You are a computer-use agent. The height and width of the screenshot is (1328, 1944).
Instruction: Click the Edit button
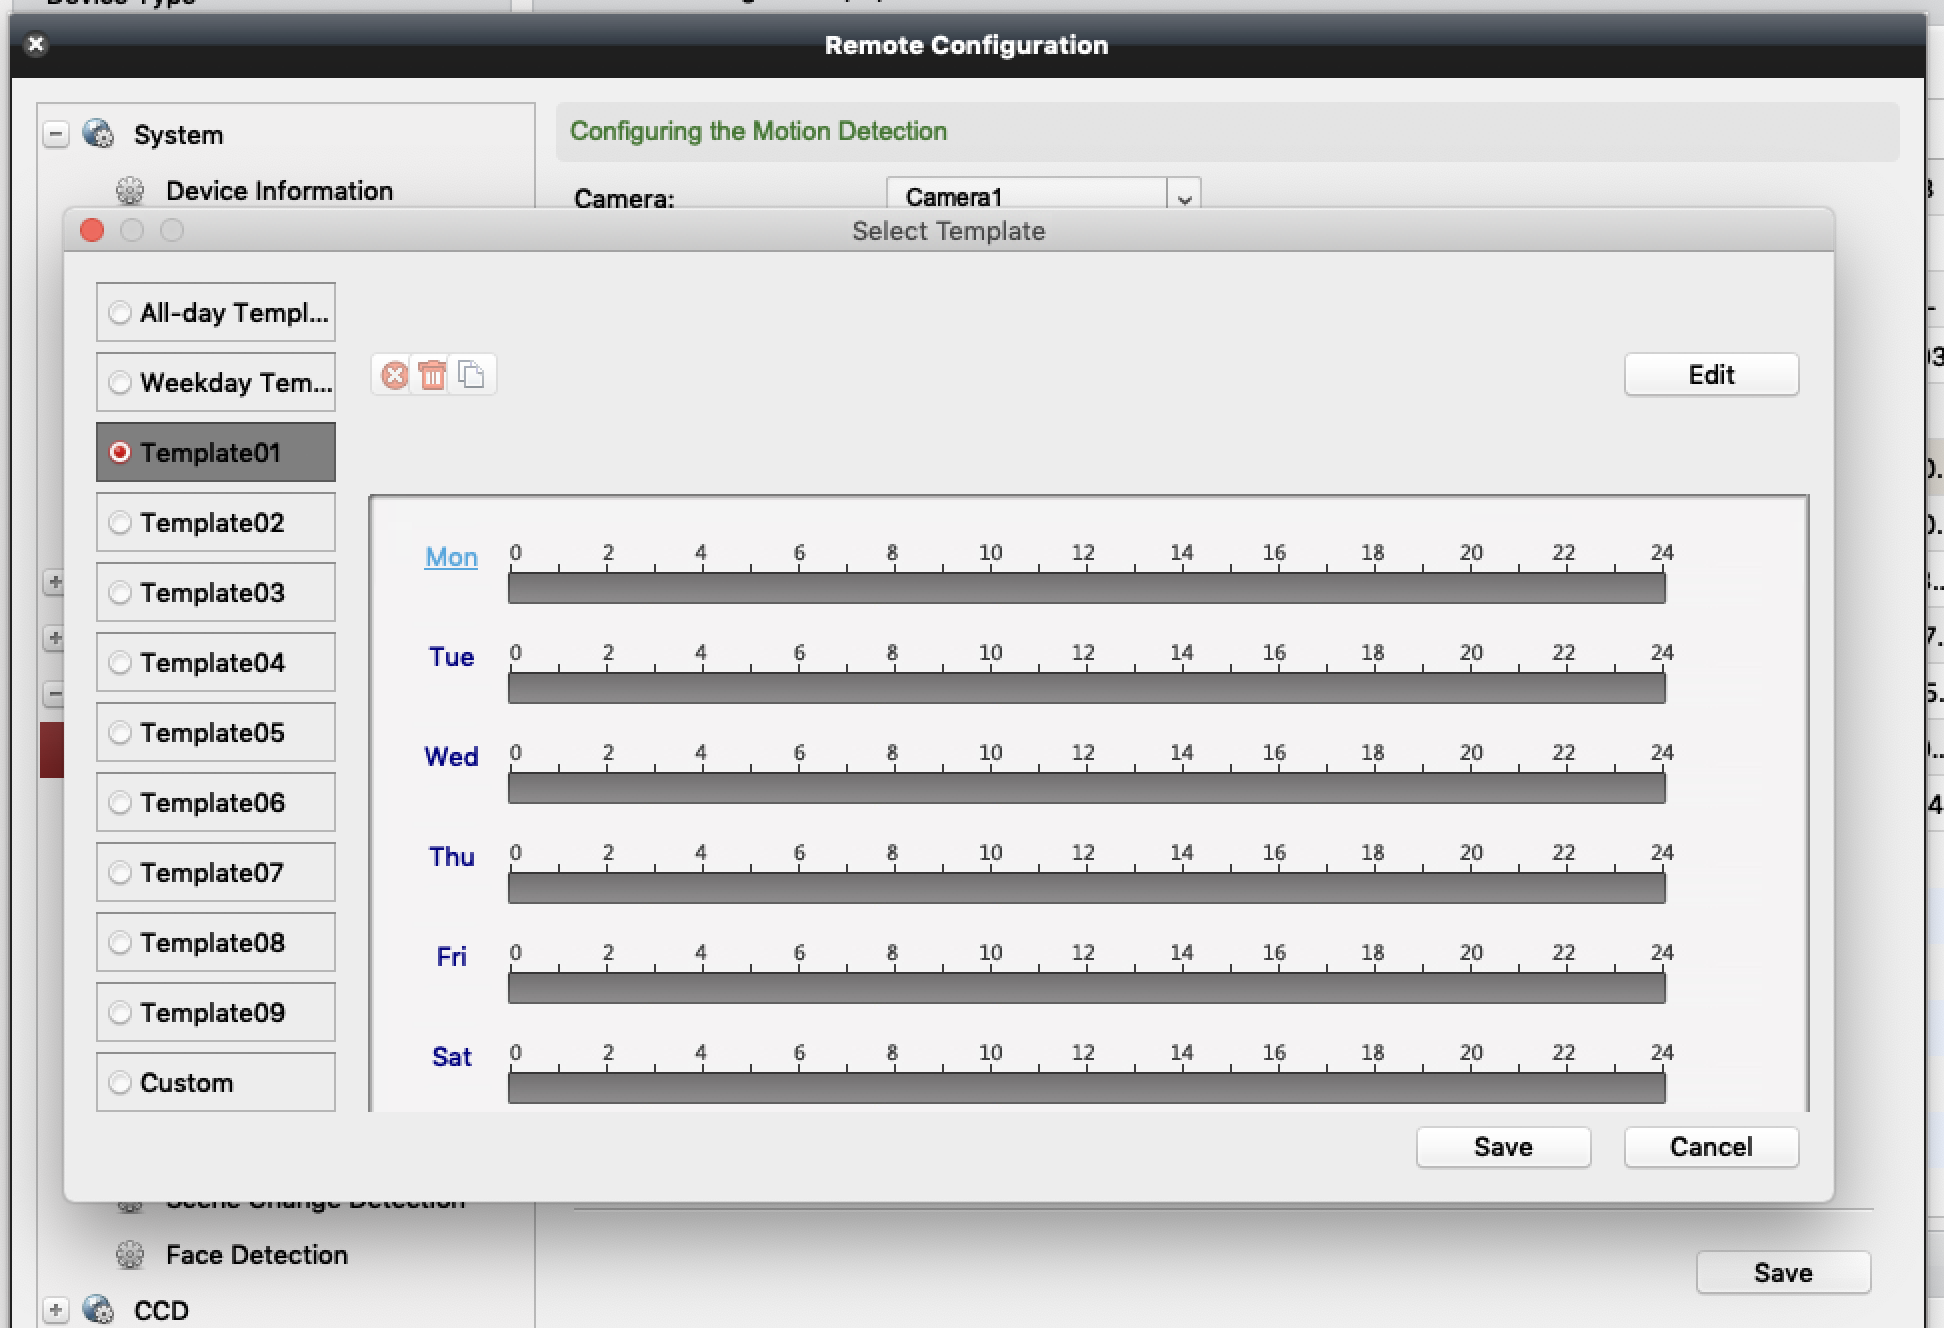[1711, 374]
